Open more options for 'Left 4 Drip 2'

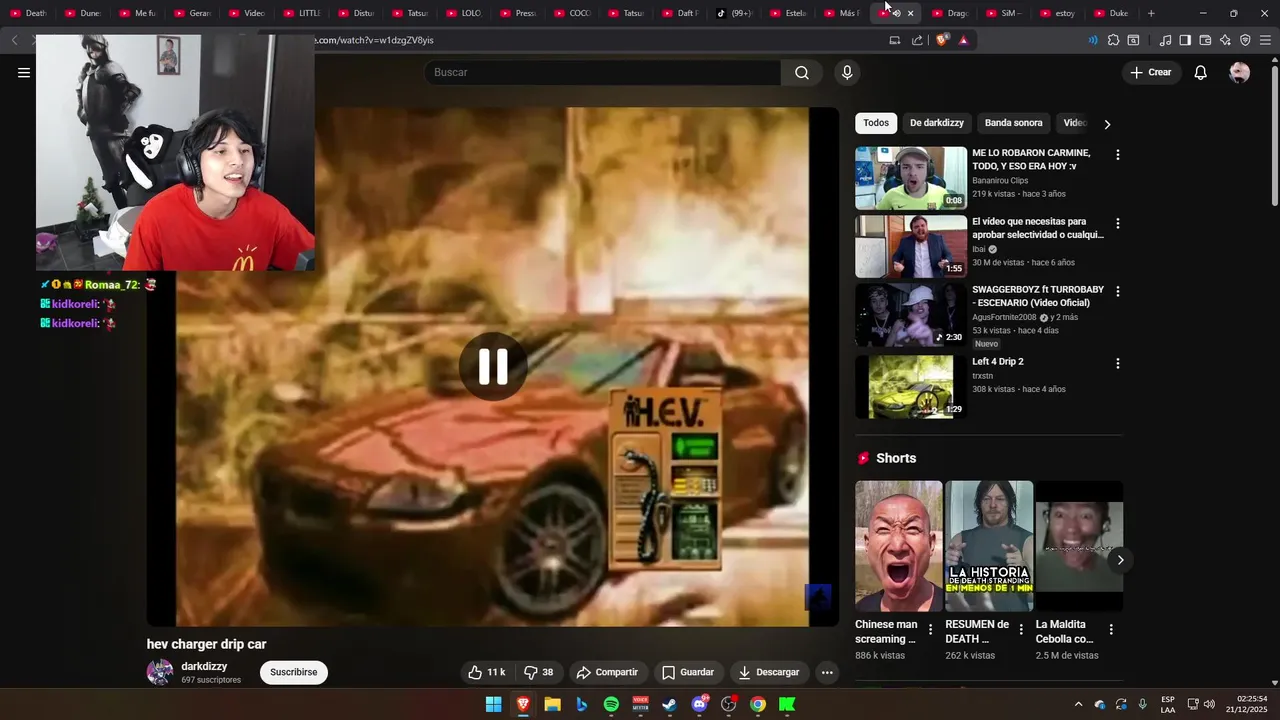coord(1118,363)
